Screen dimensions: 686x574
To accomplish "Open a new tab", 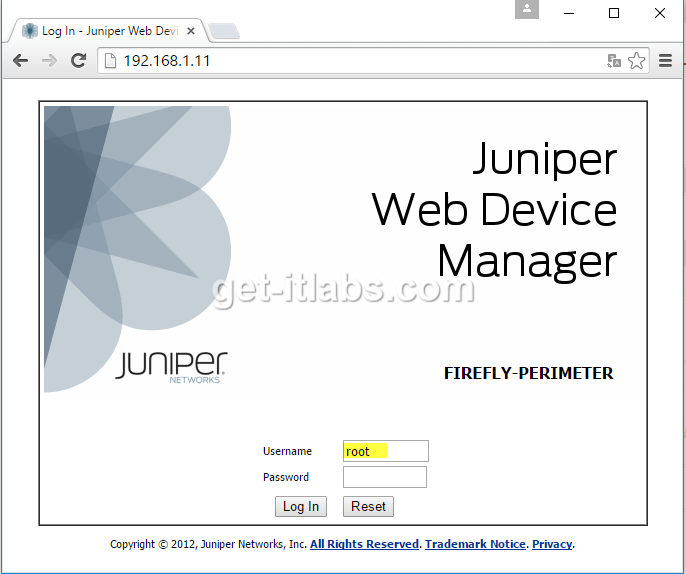I will pos(224,32).
